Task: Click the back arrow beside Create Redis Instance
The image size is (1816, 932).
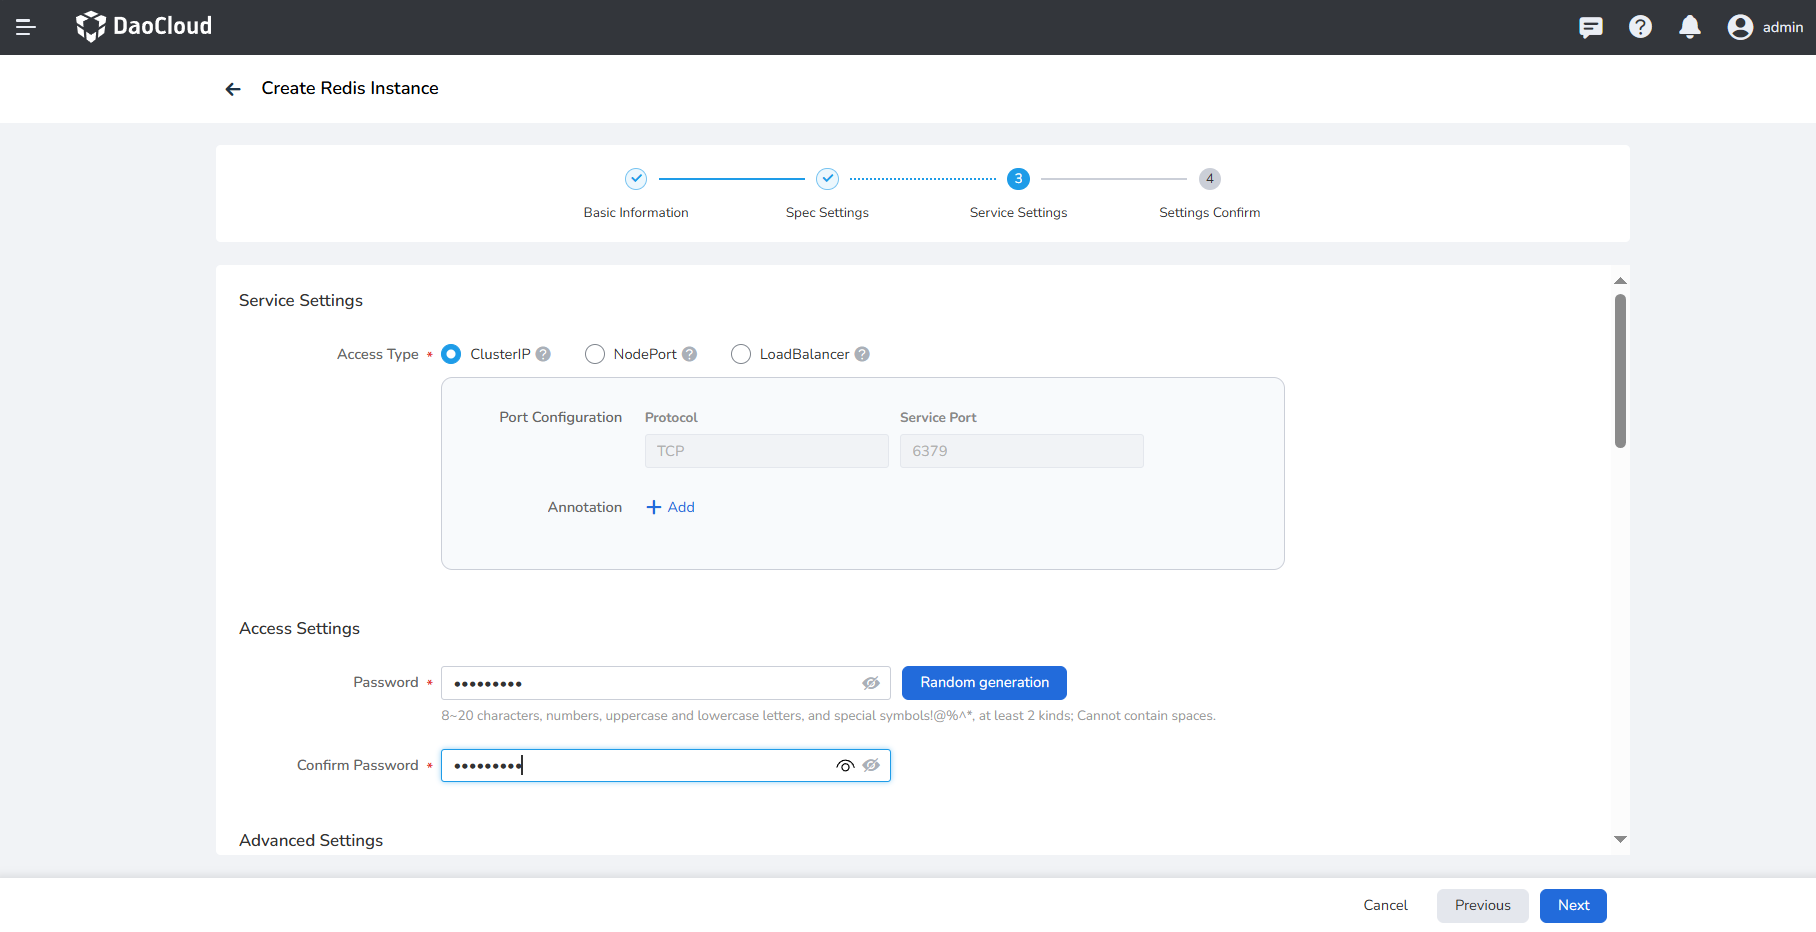Action: tap(233, 89)
